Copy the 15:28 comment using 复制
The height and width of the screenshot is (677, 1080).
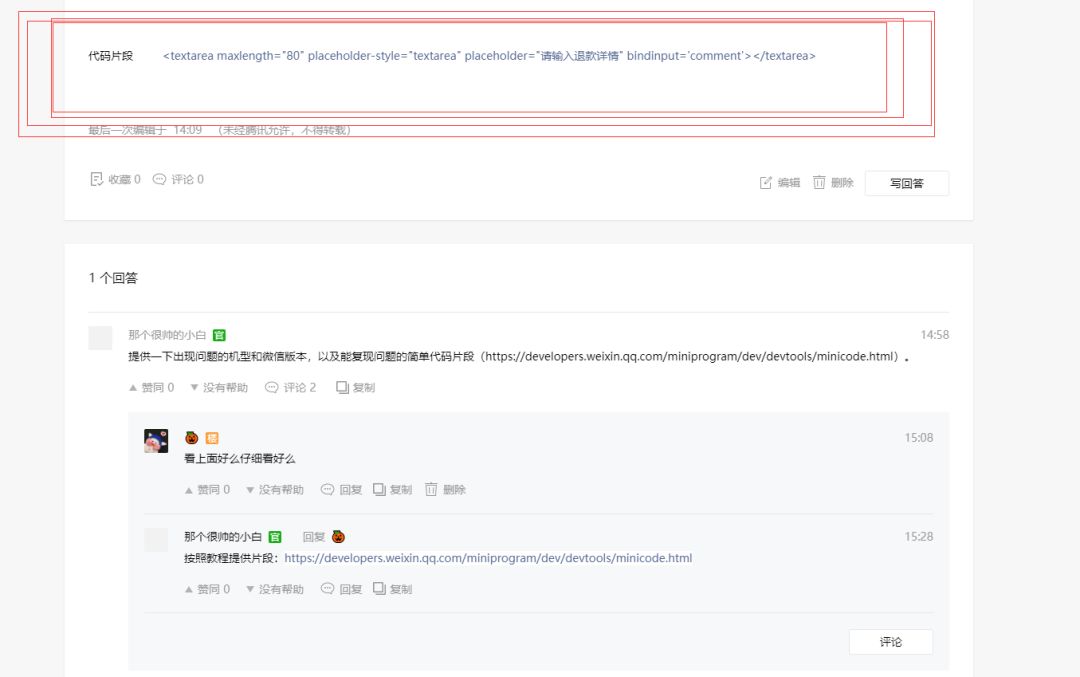(393, 589)
